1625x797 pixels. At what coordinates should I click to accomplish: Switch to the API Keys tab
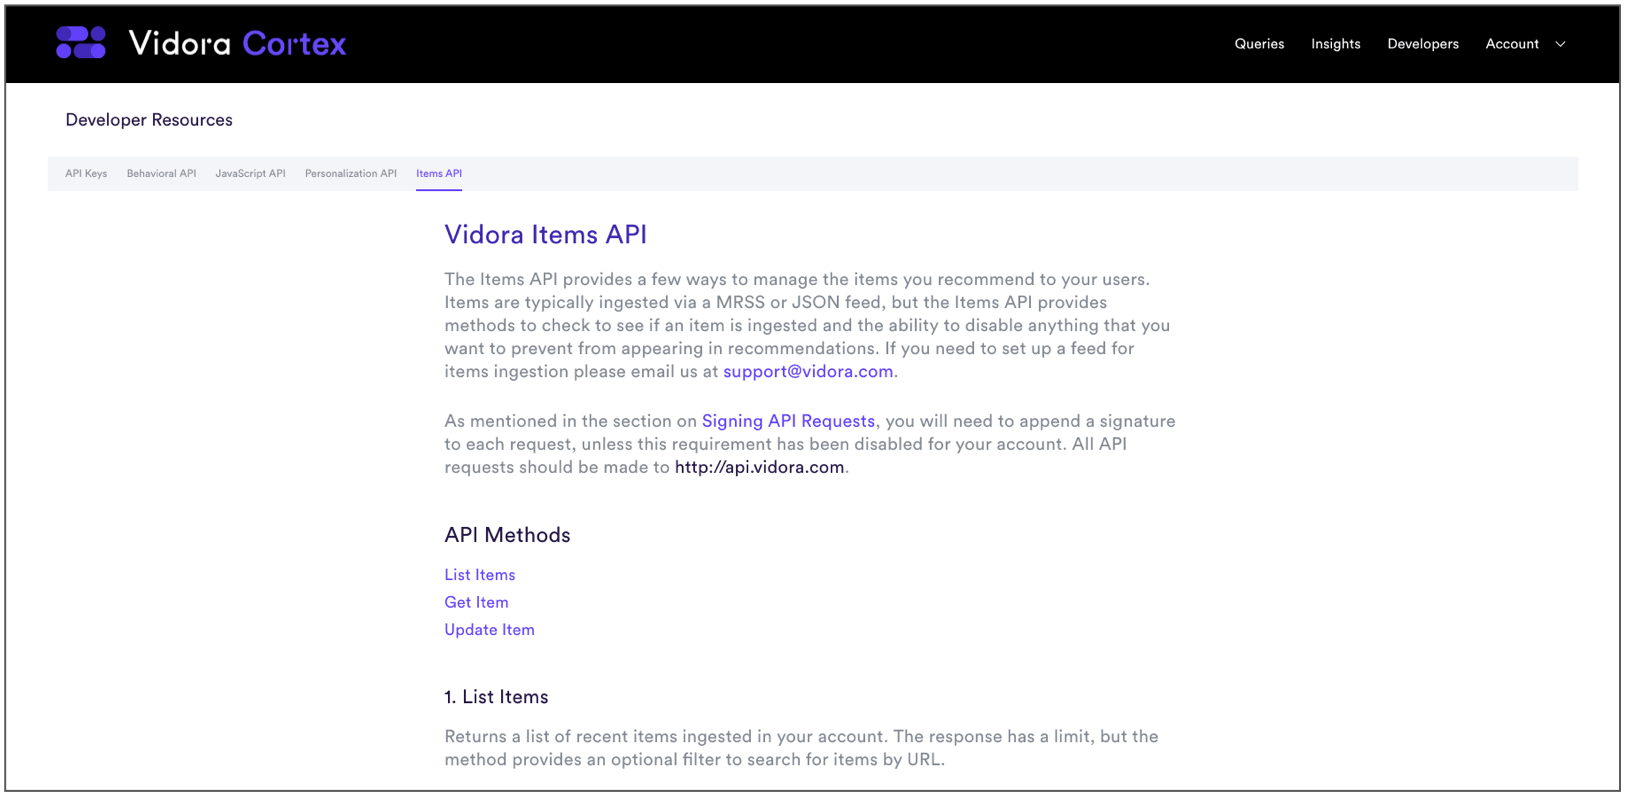point(86,173)
